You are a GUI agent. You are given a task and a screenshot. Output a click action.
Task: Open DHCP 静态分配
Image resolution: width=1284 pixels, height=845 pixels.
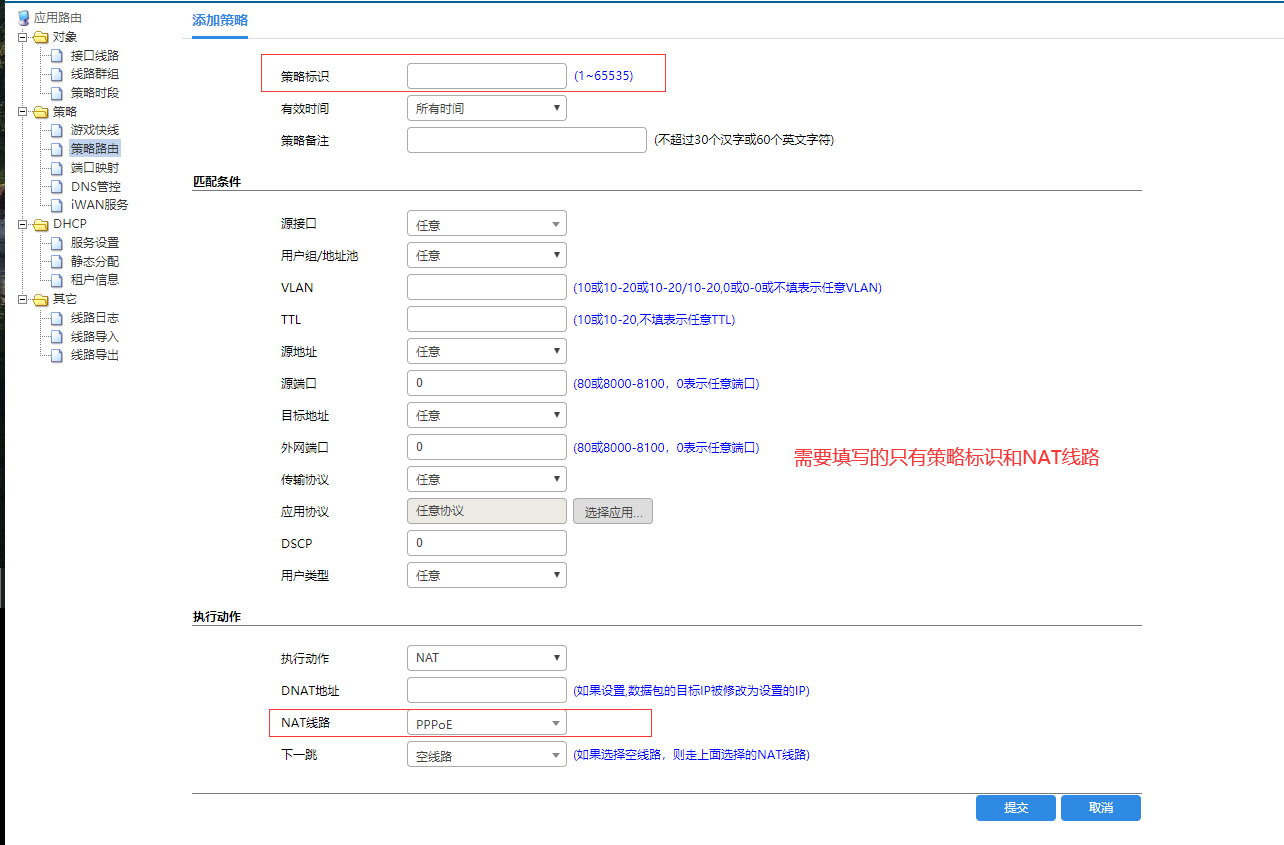click(95, 261)
